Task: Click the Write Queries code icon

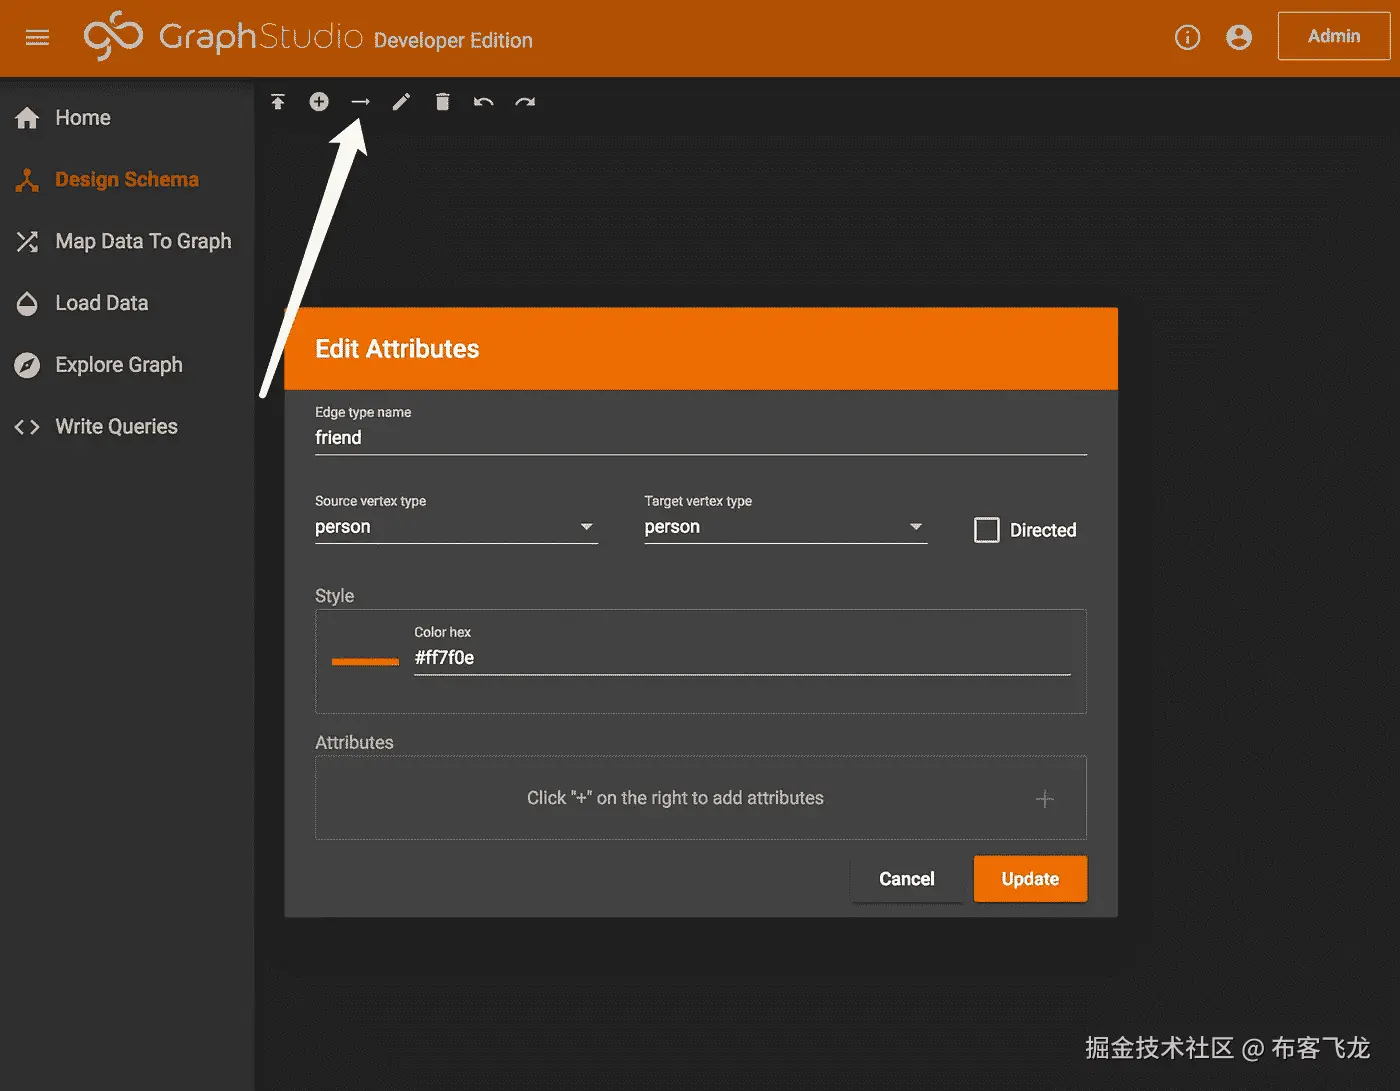Action: coord(27,427)
